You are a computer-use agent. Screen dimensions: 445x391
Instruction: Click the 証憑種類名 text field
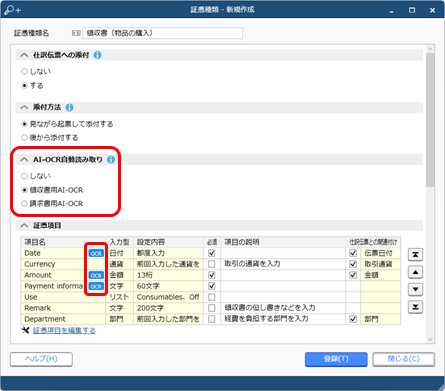[162, 33]
